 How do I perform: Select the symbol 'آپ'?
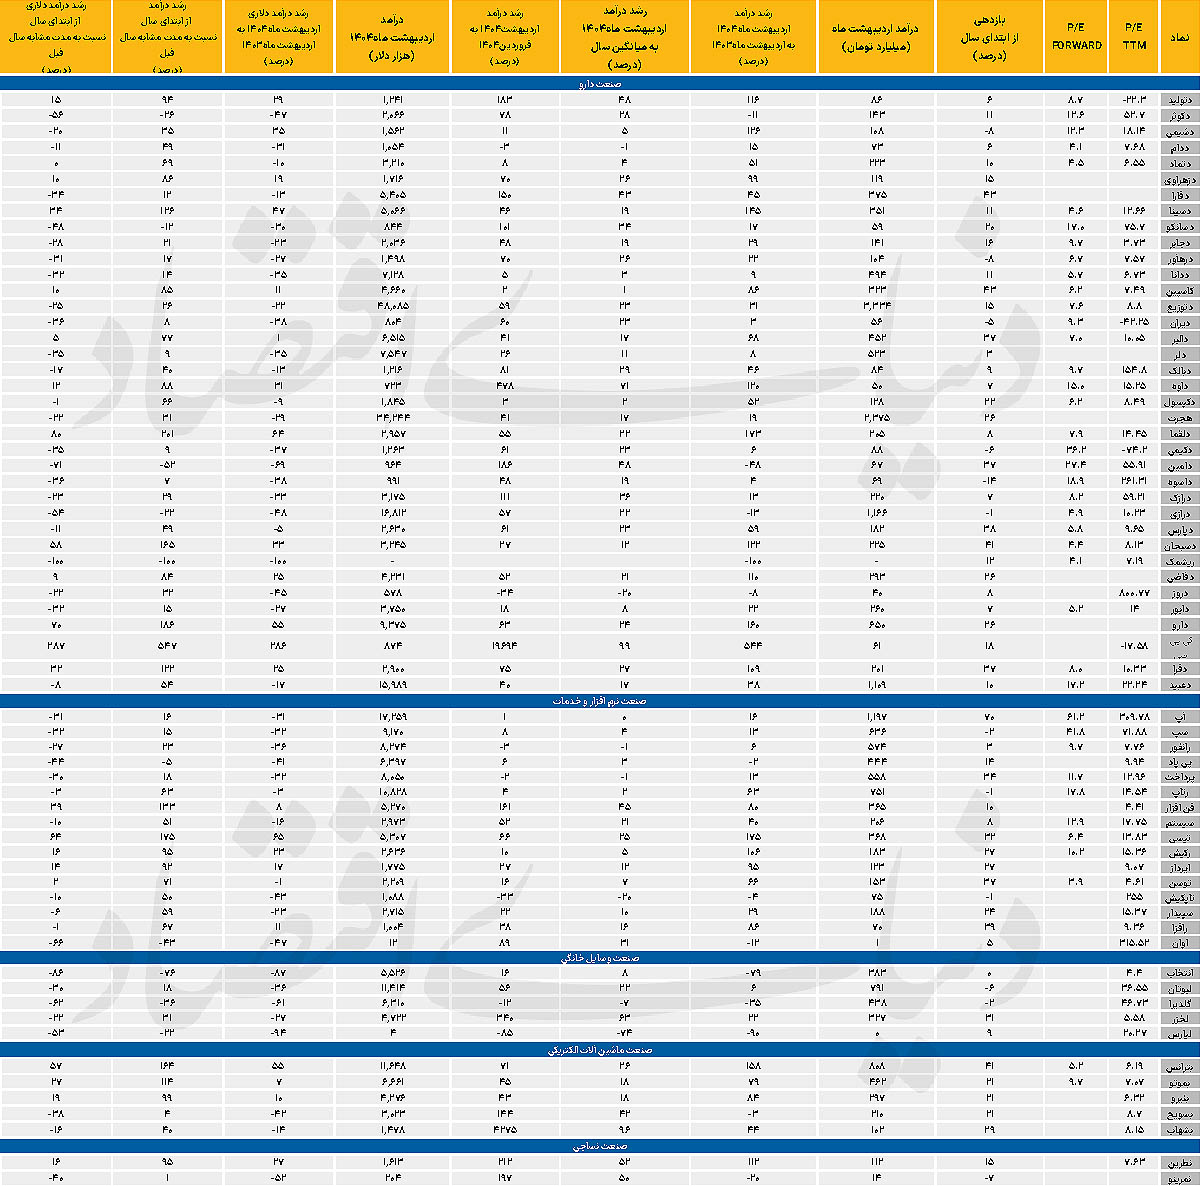1179,717
